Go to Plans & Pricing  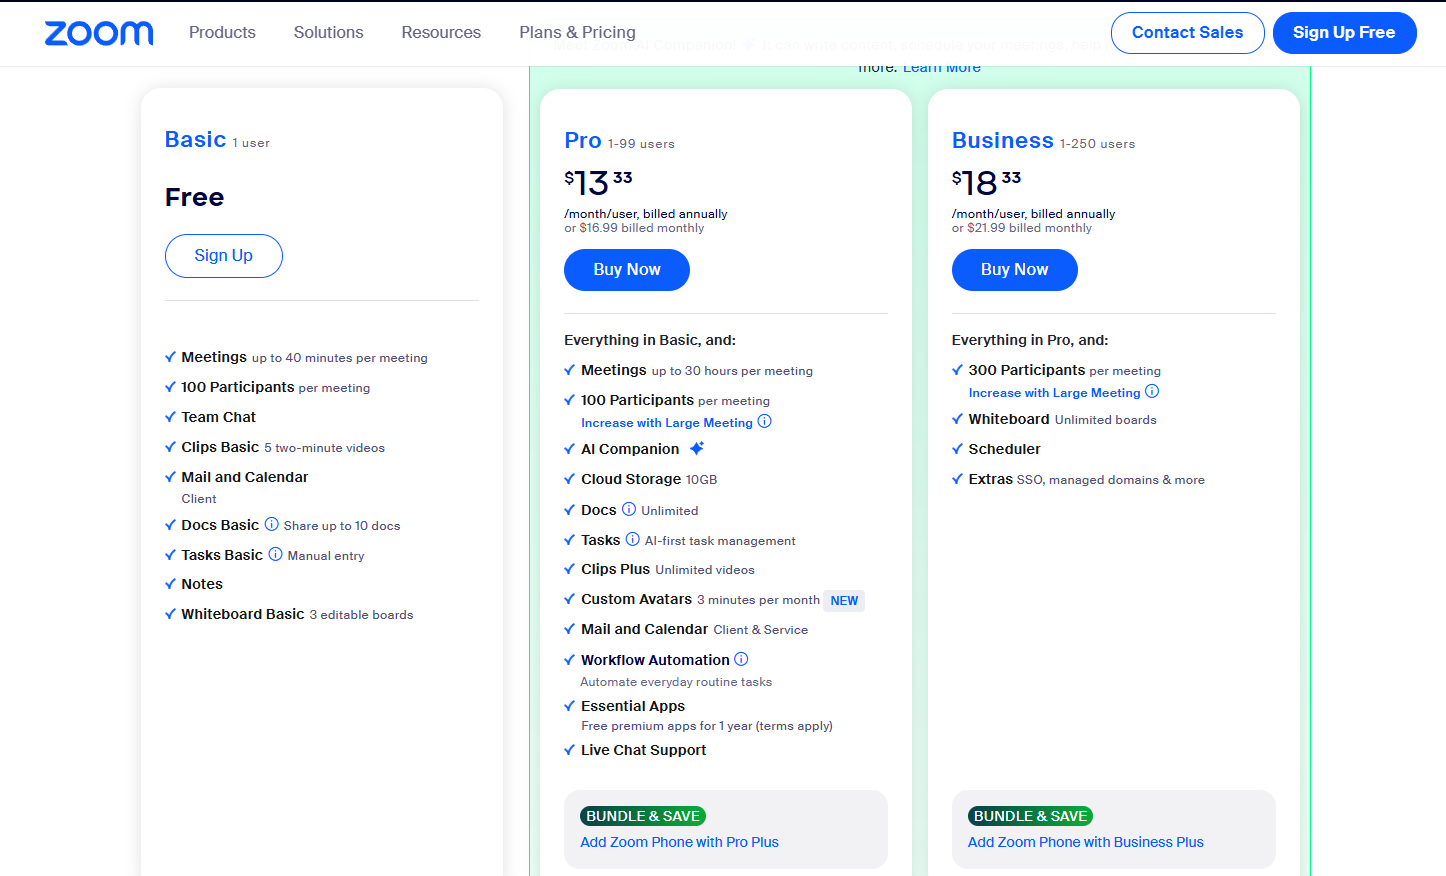[577, 33]
